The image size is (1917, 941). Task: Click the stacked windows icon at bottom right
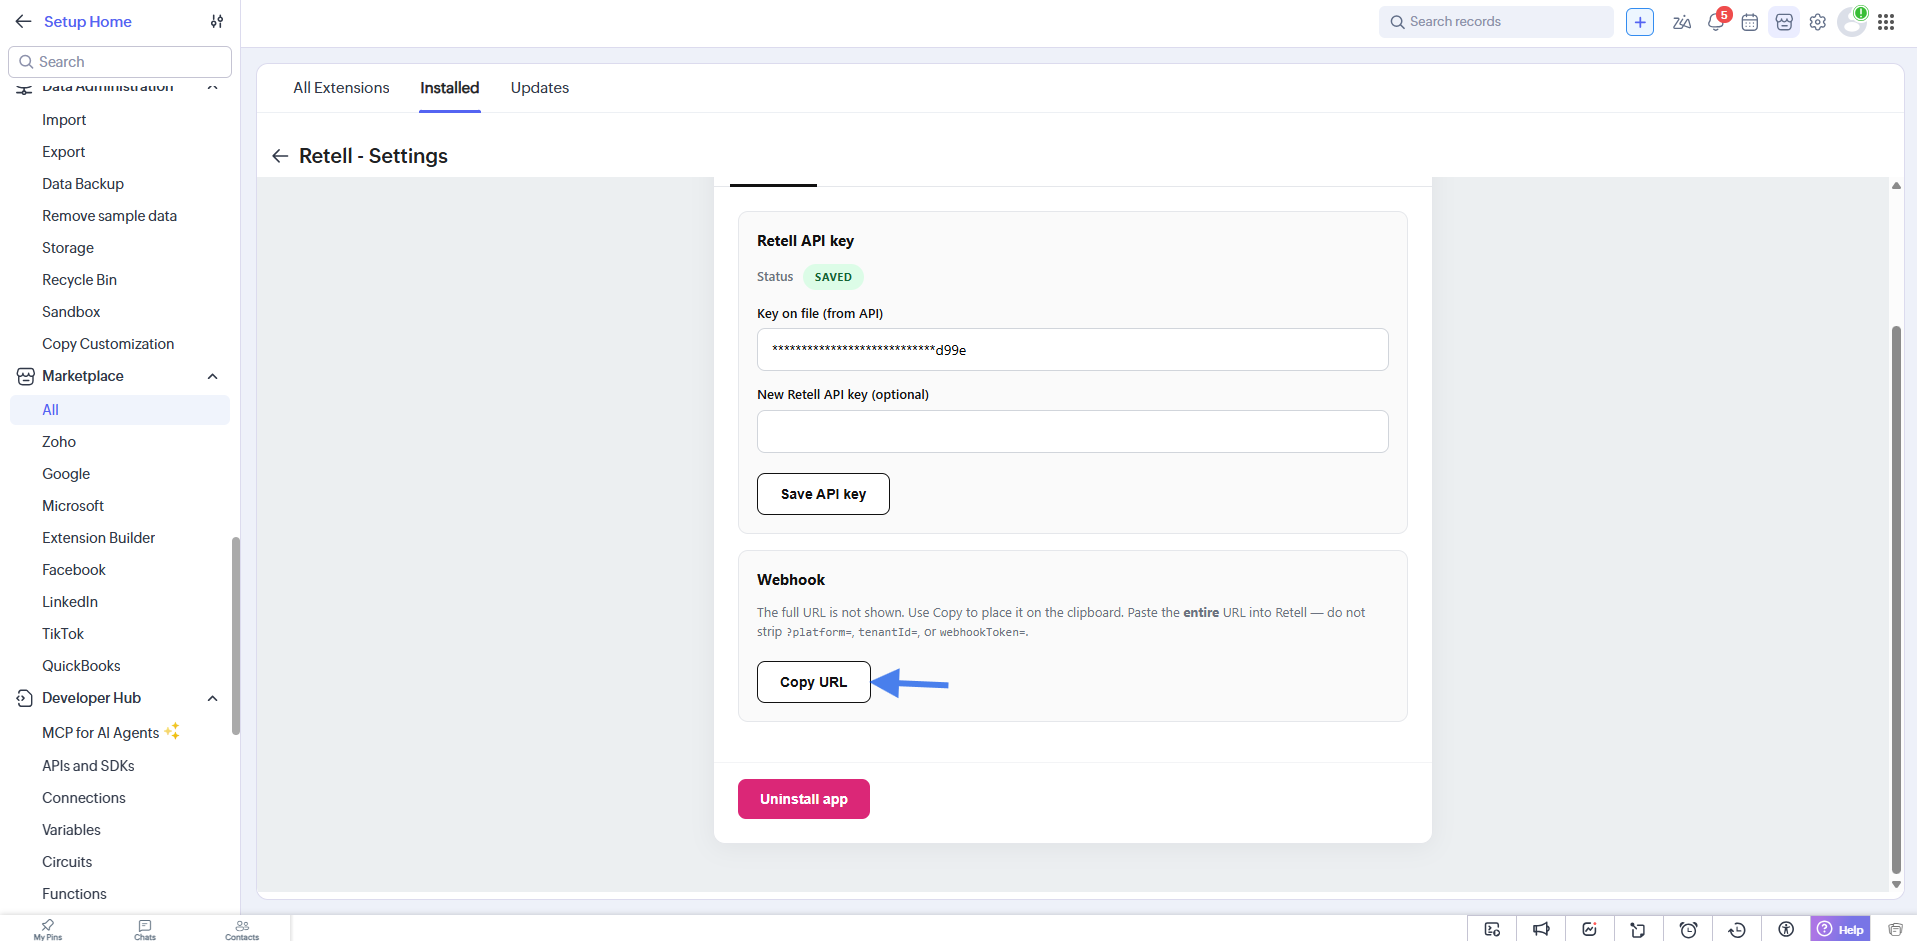click(x=1895, y=929)
